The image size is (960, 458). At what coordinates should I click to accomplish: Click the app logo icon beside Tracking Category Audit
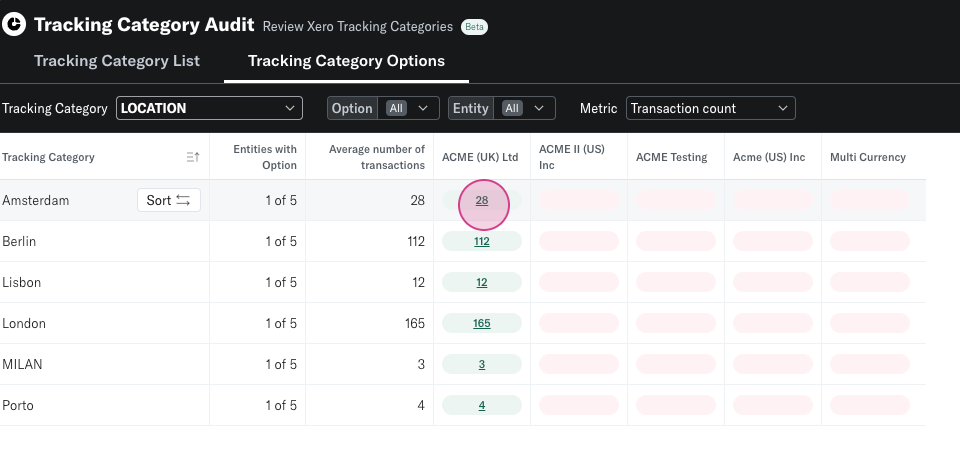pos(15,25)
